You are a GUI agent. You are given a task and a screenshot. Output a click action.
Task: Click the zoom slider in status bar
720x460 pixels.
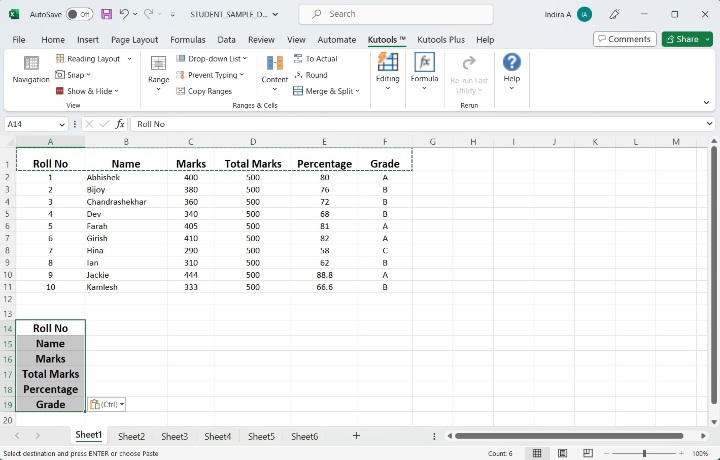(x=643, y=453)
